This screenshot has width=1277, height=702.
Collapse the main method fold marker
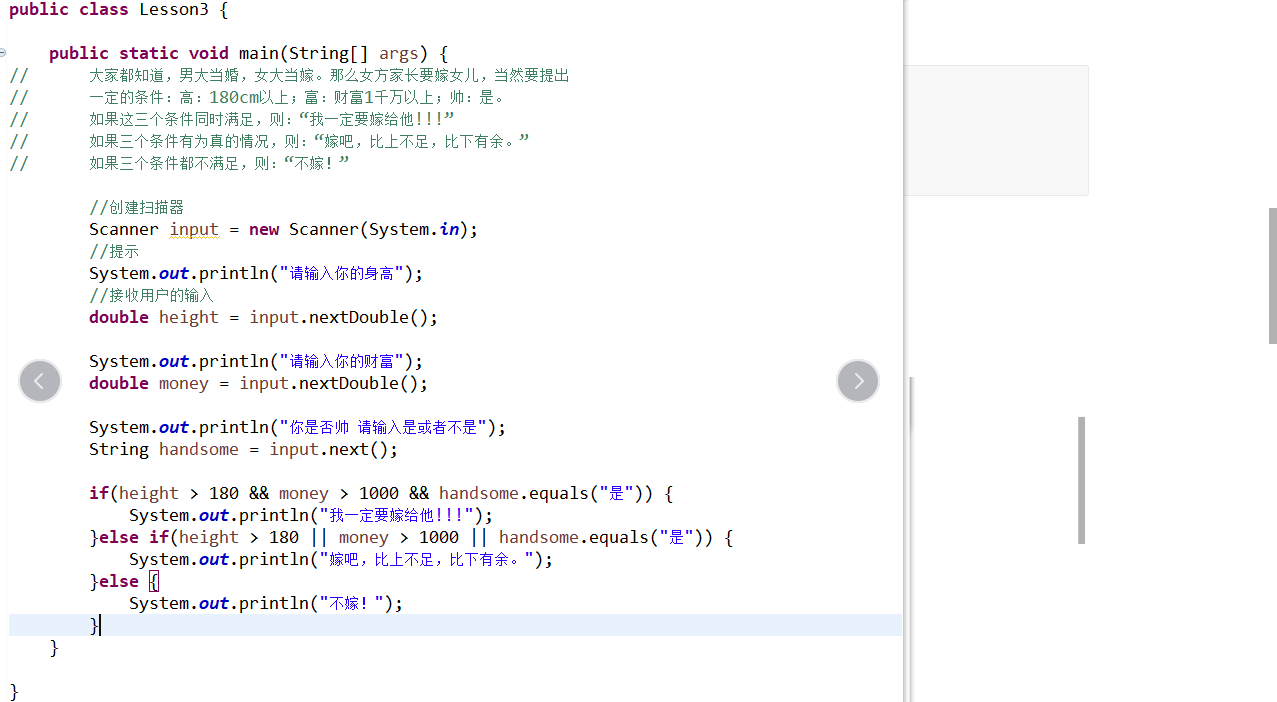(x=3, y=53)
